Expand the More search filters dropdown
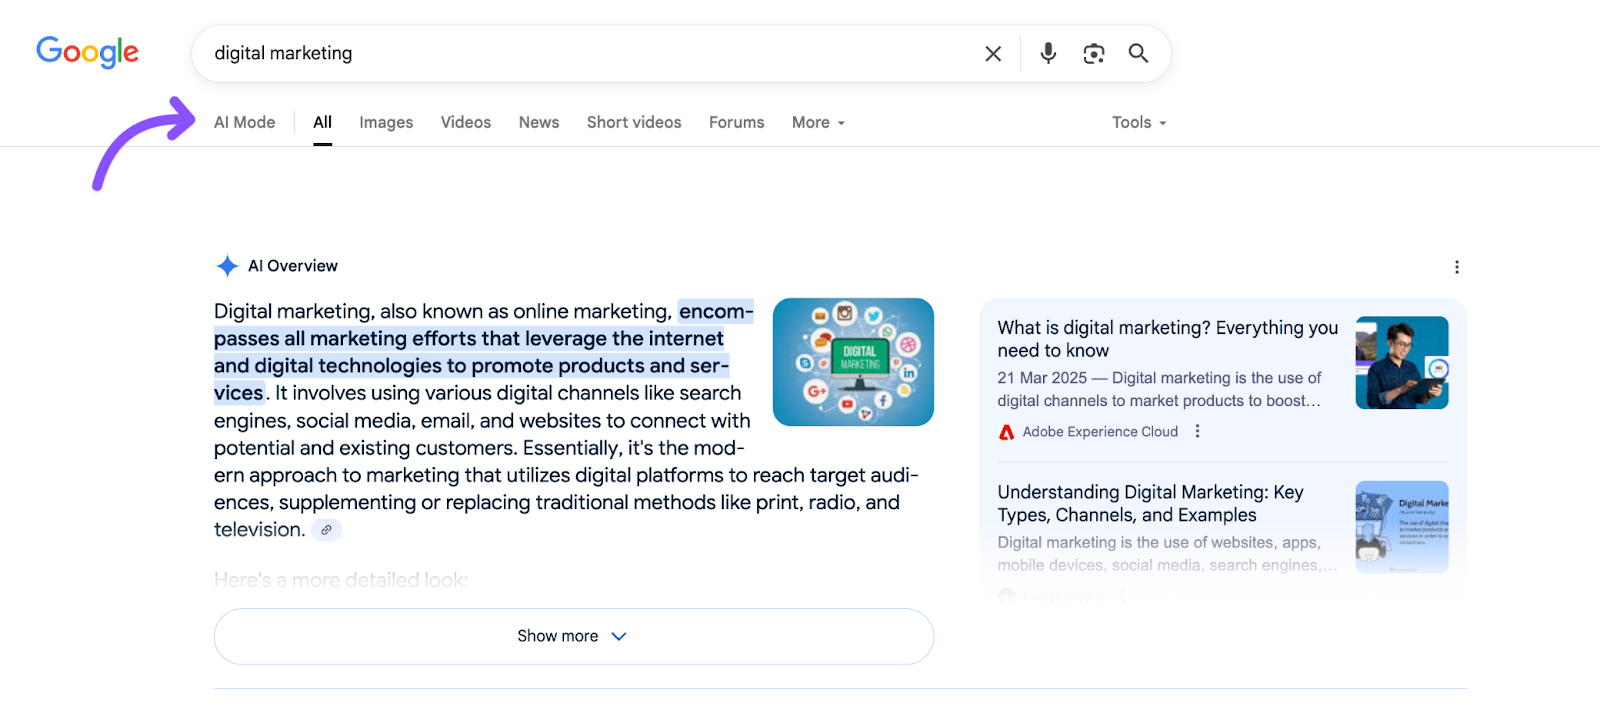Screen dimensions: 1600x716 pos(818,123)
